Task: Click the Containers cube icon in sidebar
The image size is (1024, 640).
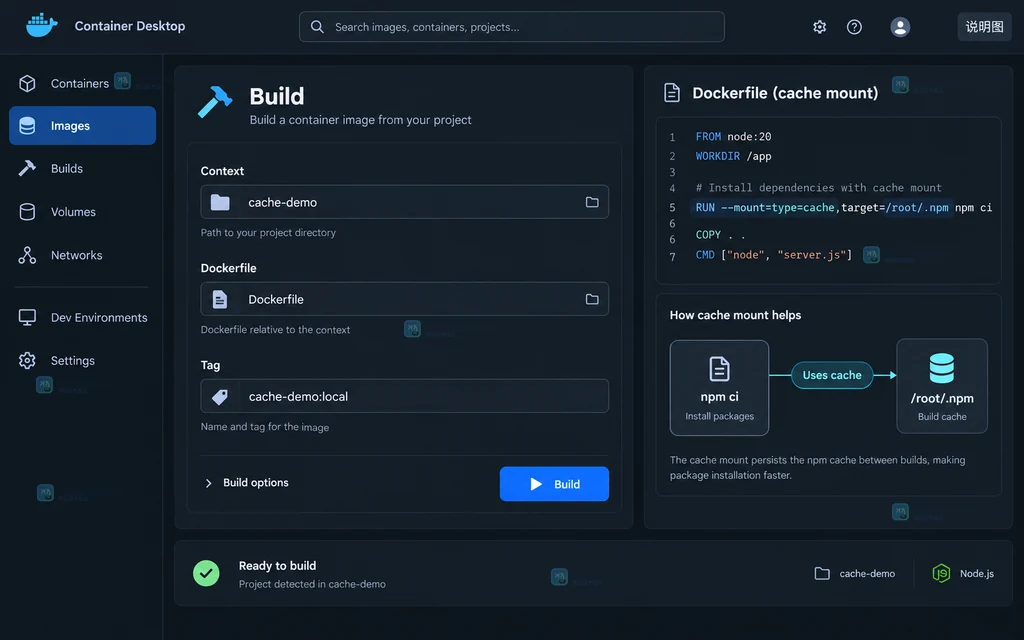Action: (x=27, y=83)
